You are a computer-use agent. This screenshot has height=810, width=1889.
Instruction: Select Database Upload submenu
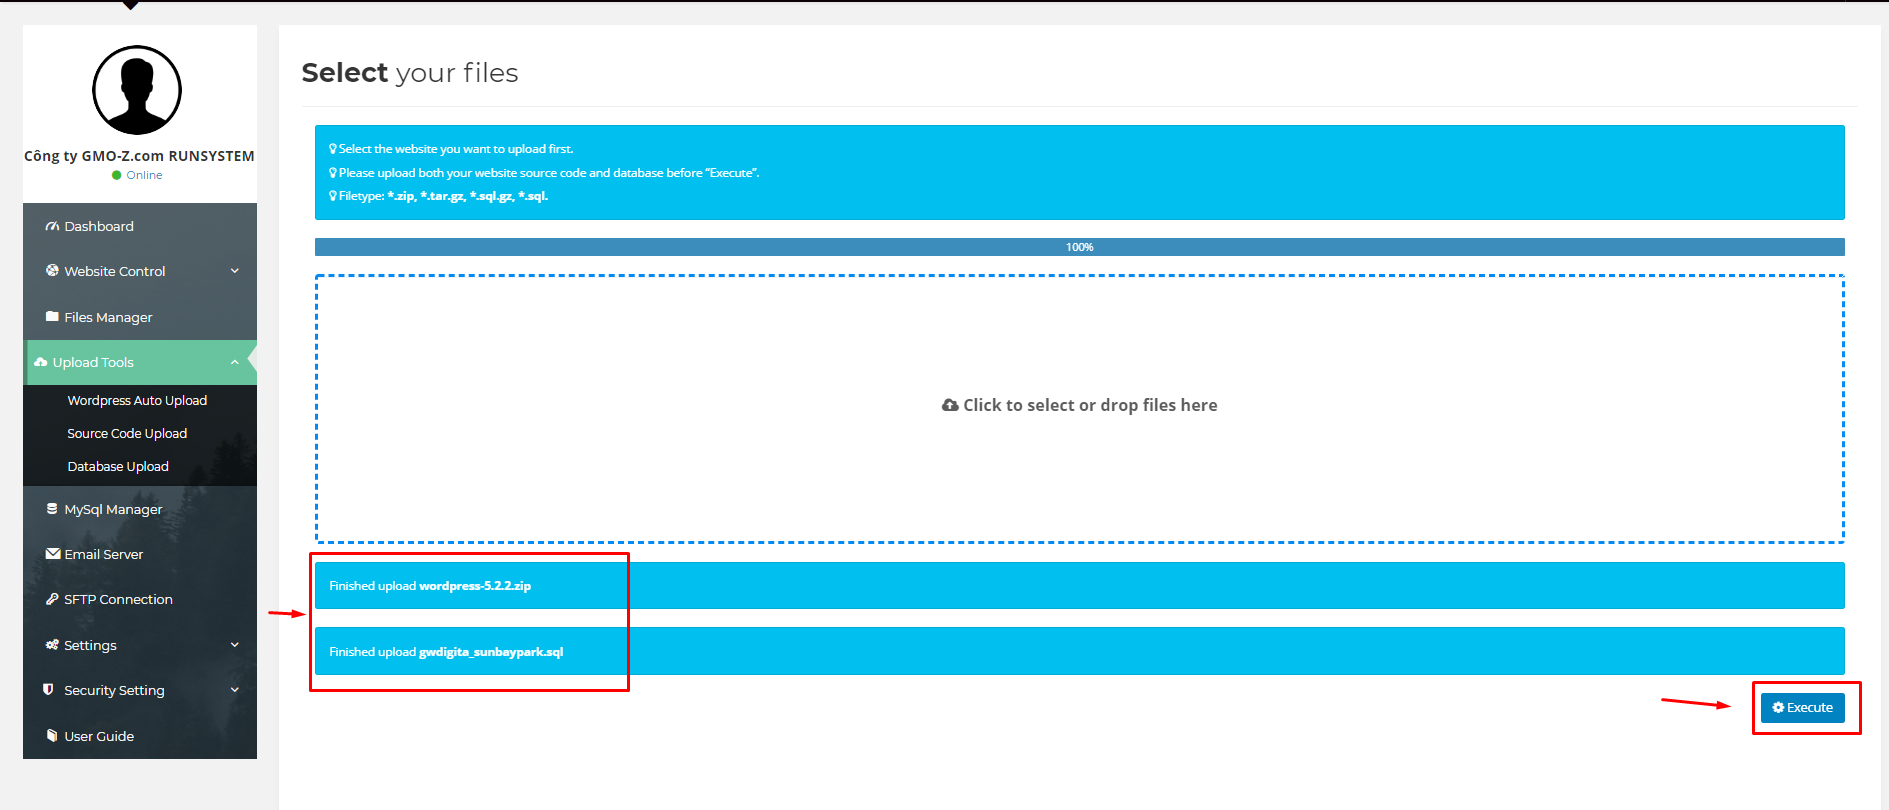118,466
